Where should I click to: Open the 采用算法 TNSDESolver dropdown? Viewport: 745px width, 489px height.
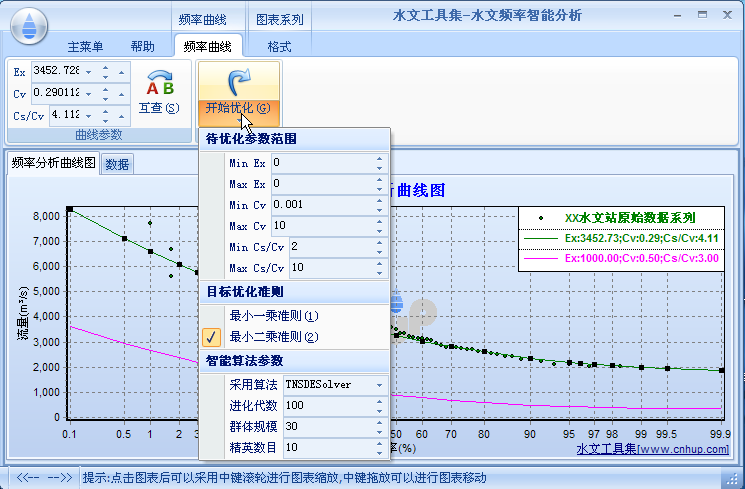(379, 384)
